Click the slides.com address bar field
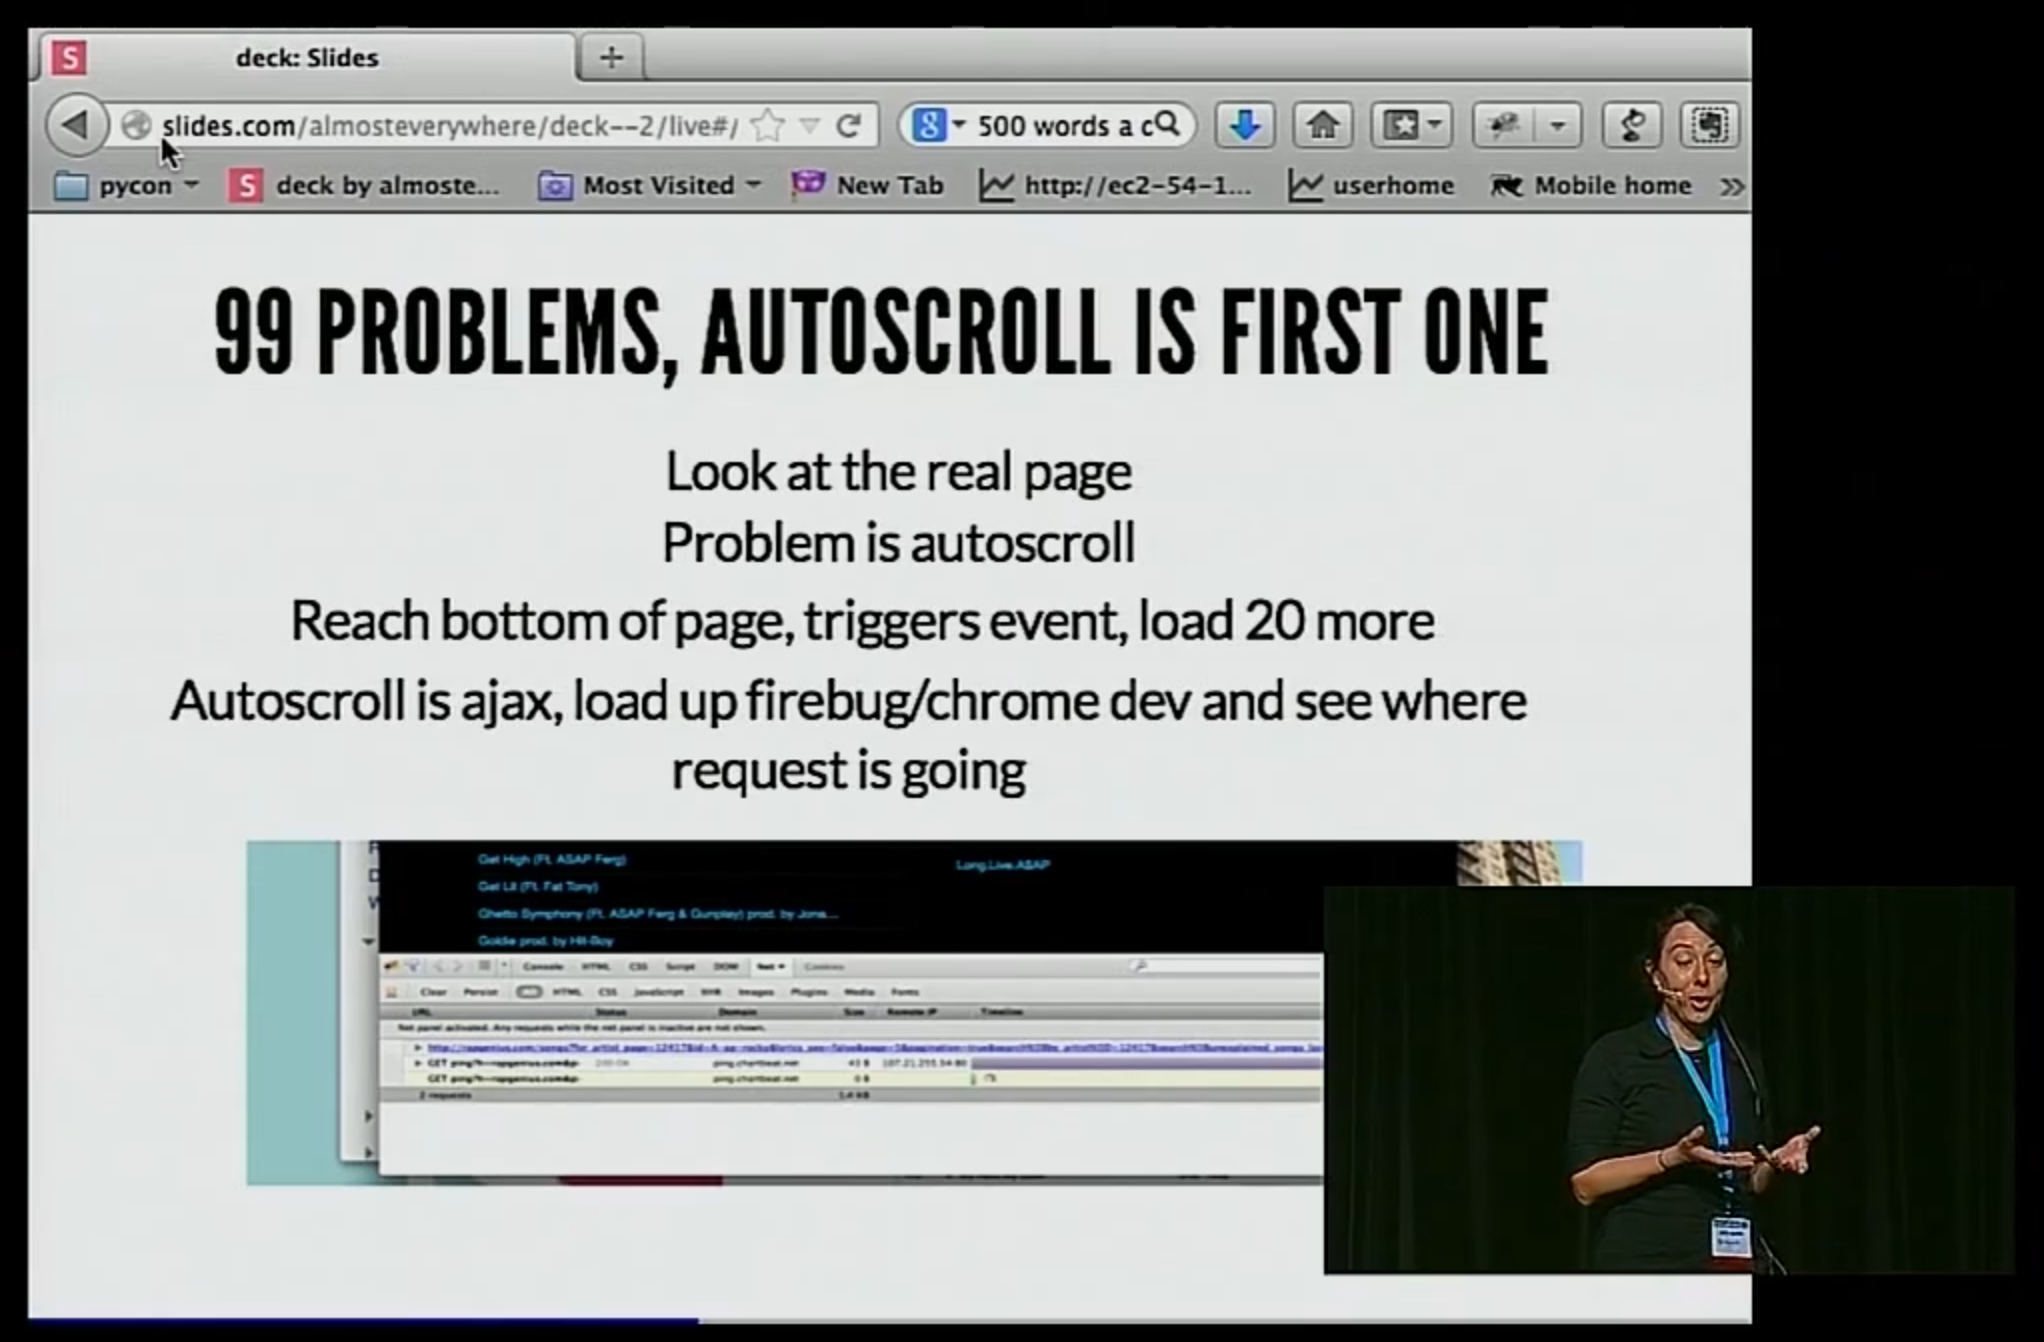Viewport: 2044px width, 1342px height. click(450, 126)
